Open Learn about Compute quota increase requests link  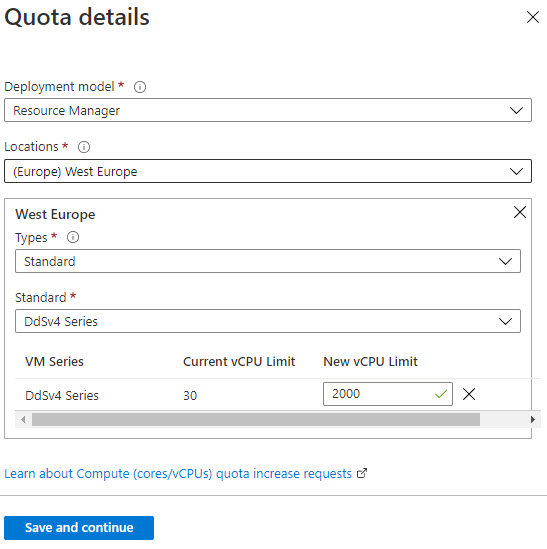click(178, 473)
